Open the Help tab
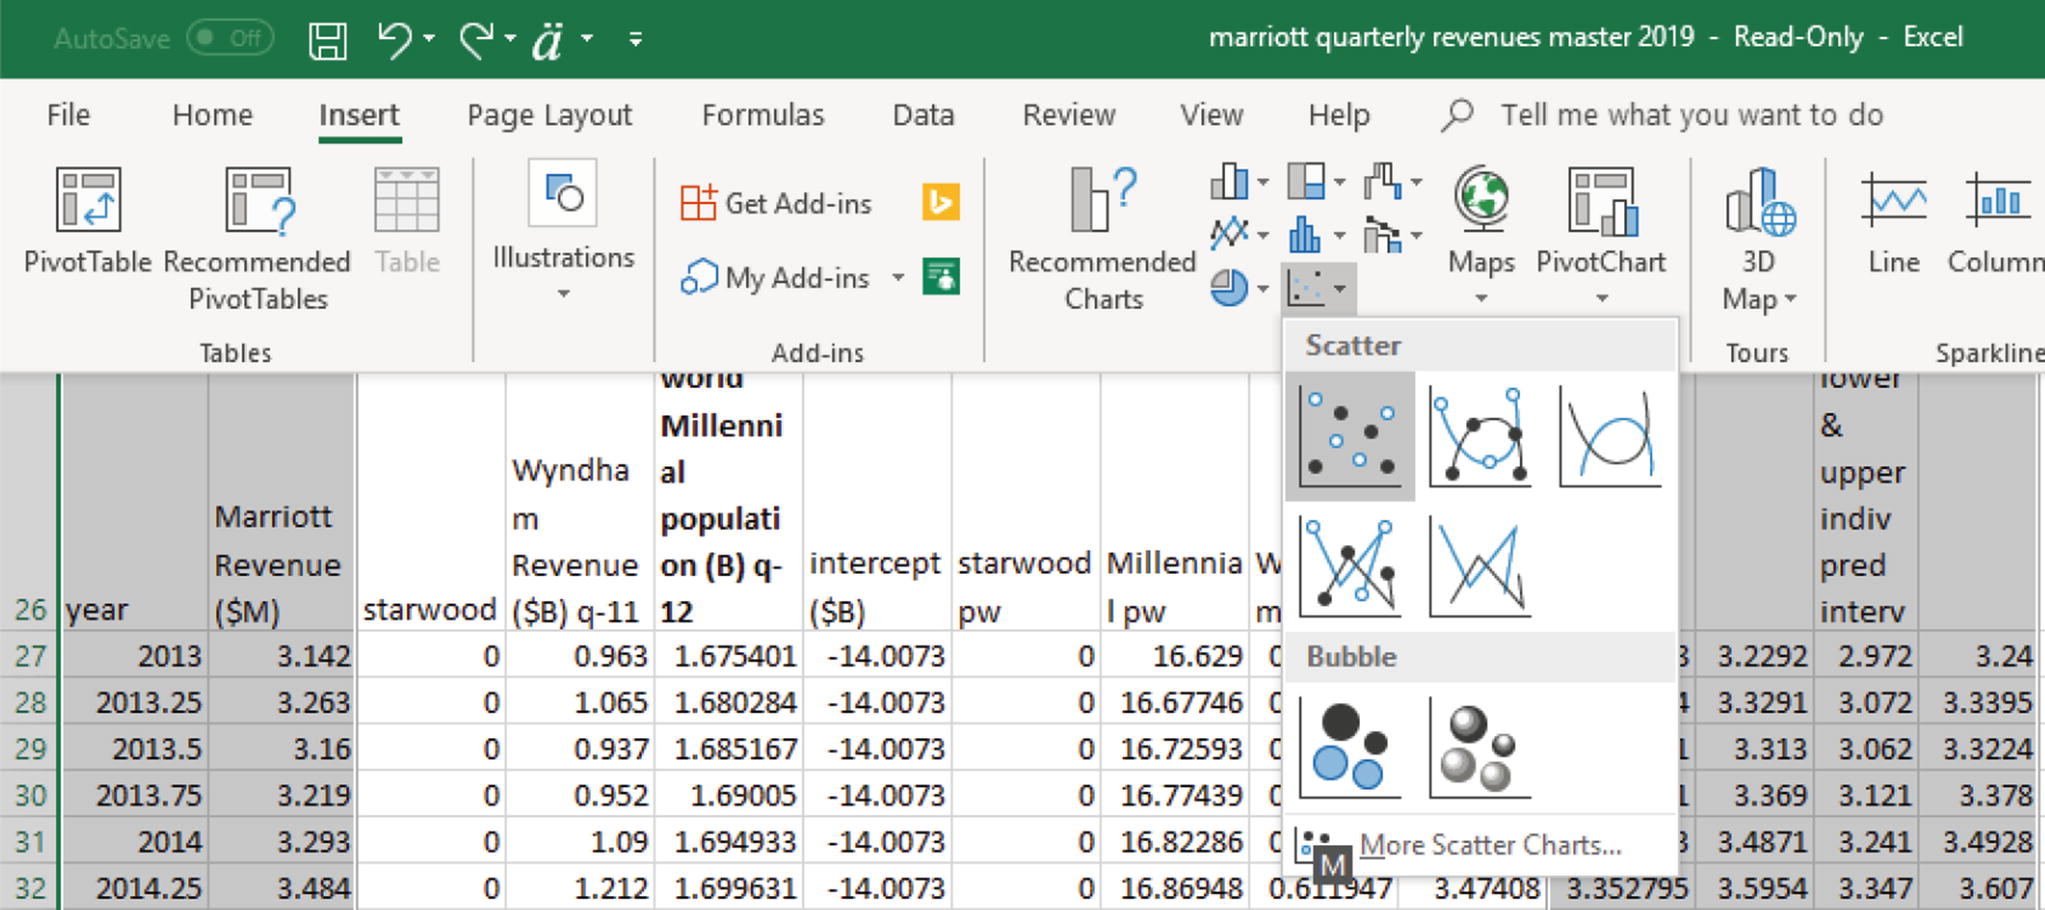Viewport: 2045px width, 910px height. (x=1339, y=115)
